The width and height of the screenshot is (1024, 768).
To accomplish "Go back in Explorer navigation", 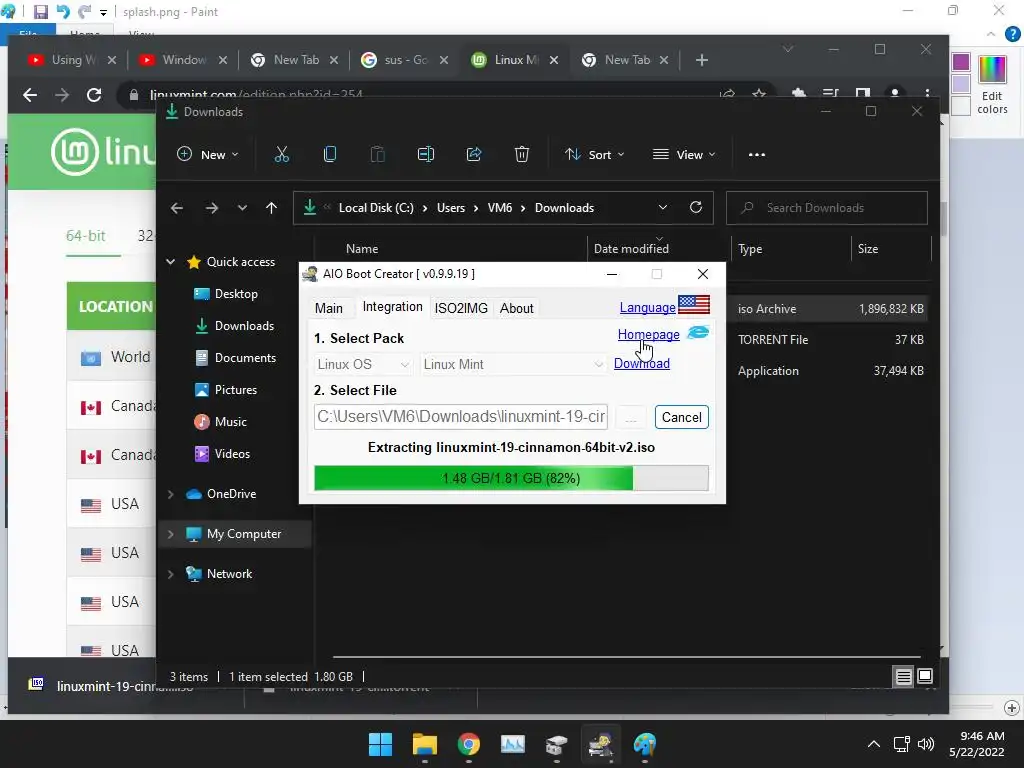I will point(177,208).
